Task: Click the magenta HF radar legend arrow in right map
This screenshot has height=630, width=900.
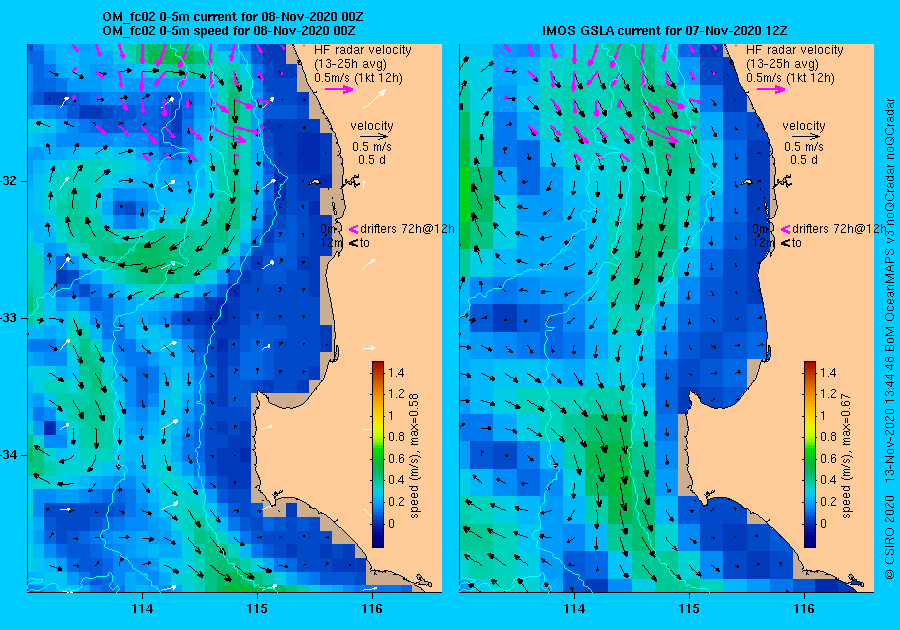Action: (x=771, y=89)
